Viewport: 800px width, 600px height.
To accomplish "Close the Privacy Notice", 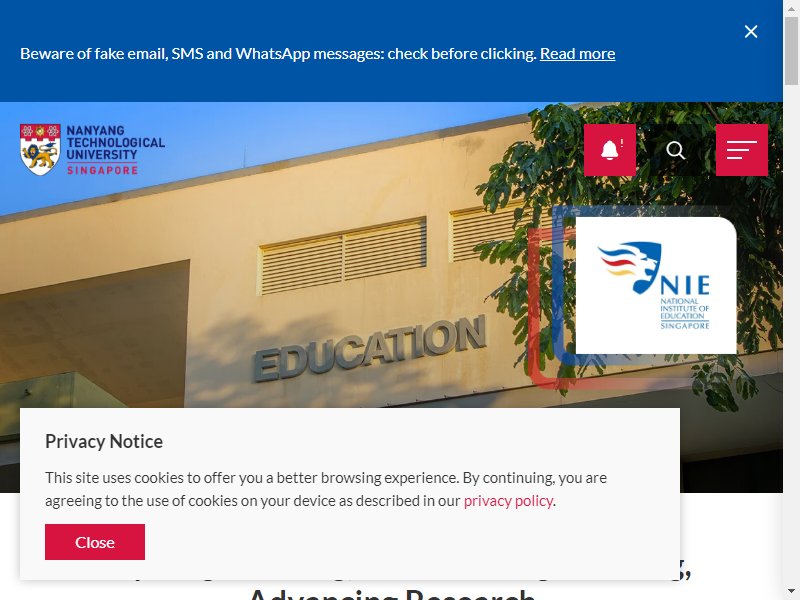I will pyautogui.click(x=95, y=542).
